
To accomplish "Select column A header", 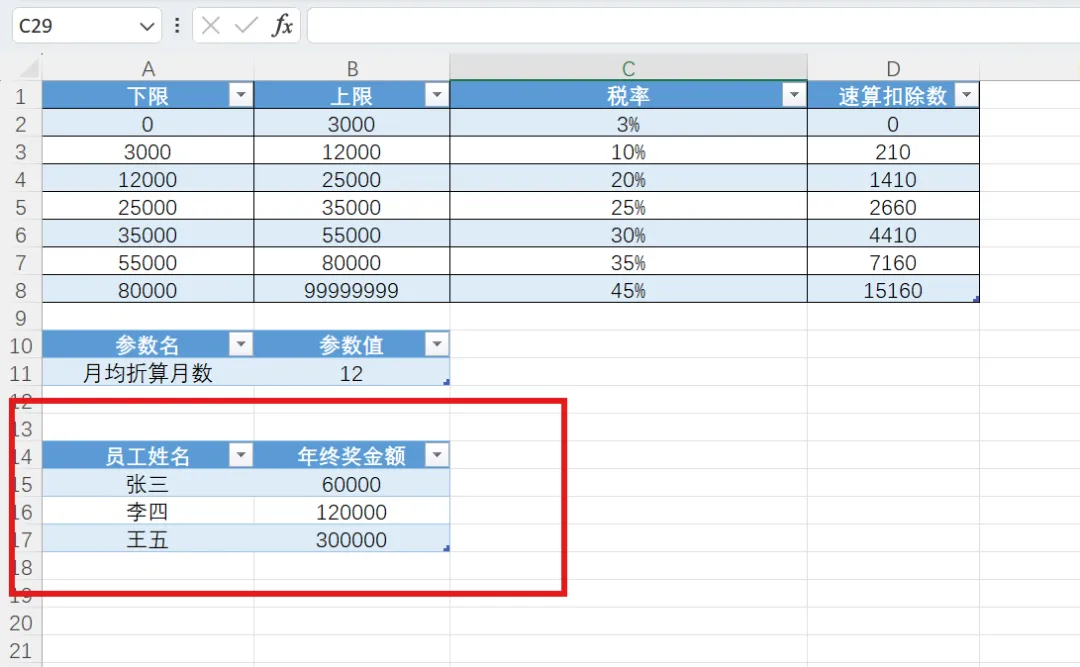I will tap(148, 68).
